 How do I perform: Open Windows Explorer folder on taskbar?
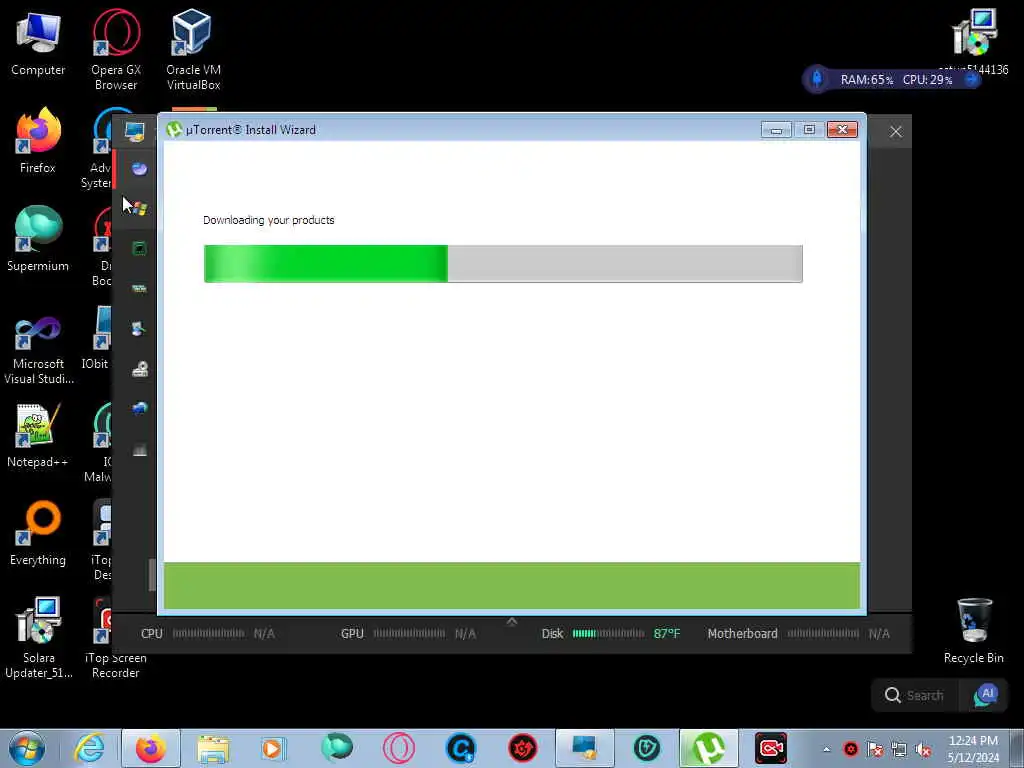click(213, 748)
